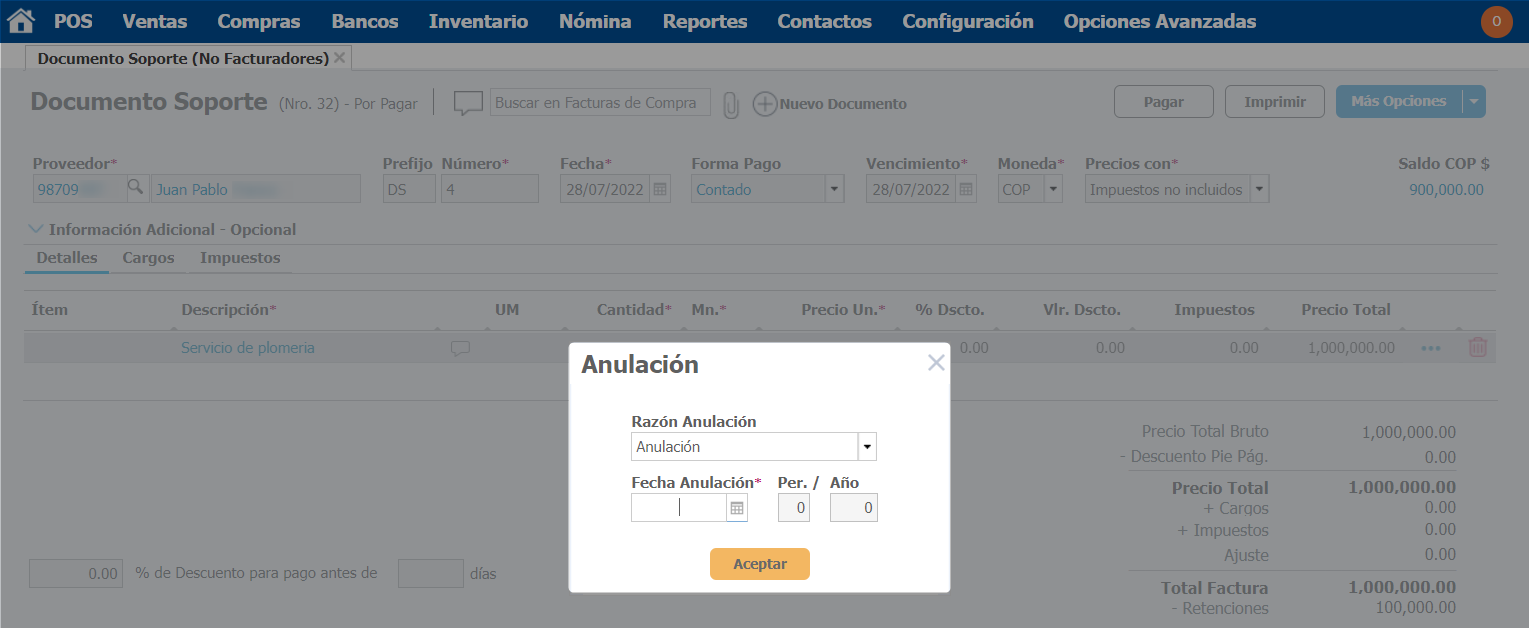Click the Imprimir button
1529x628 pixels.
click(1274, 101)
